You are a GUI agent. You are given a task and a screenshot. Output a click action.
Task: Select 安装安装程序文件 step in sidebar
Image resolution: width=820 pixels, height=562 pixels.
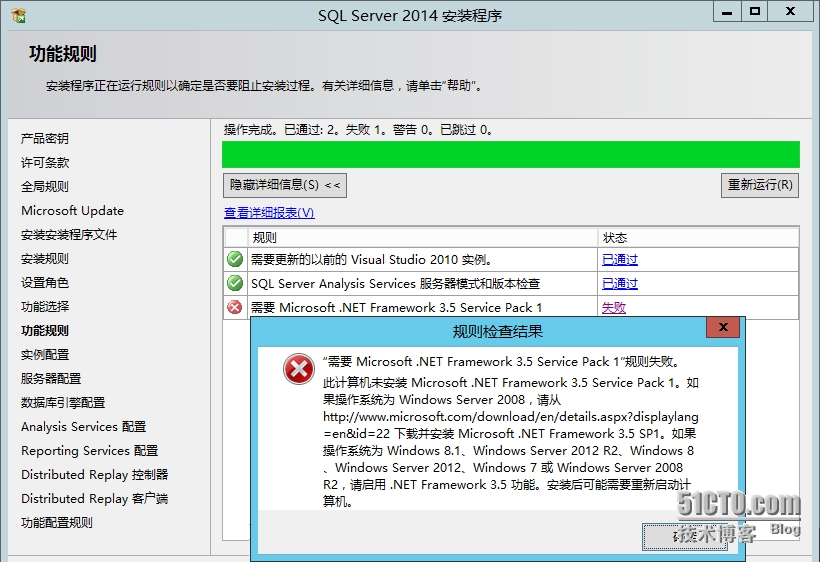(69, 235)
